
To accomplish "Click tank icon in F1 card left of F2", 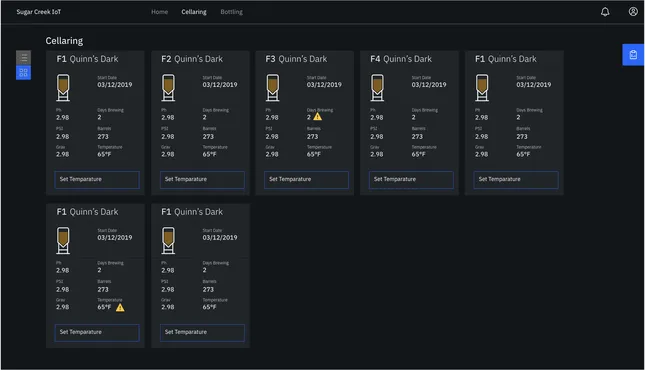I will point(63,88).
